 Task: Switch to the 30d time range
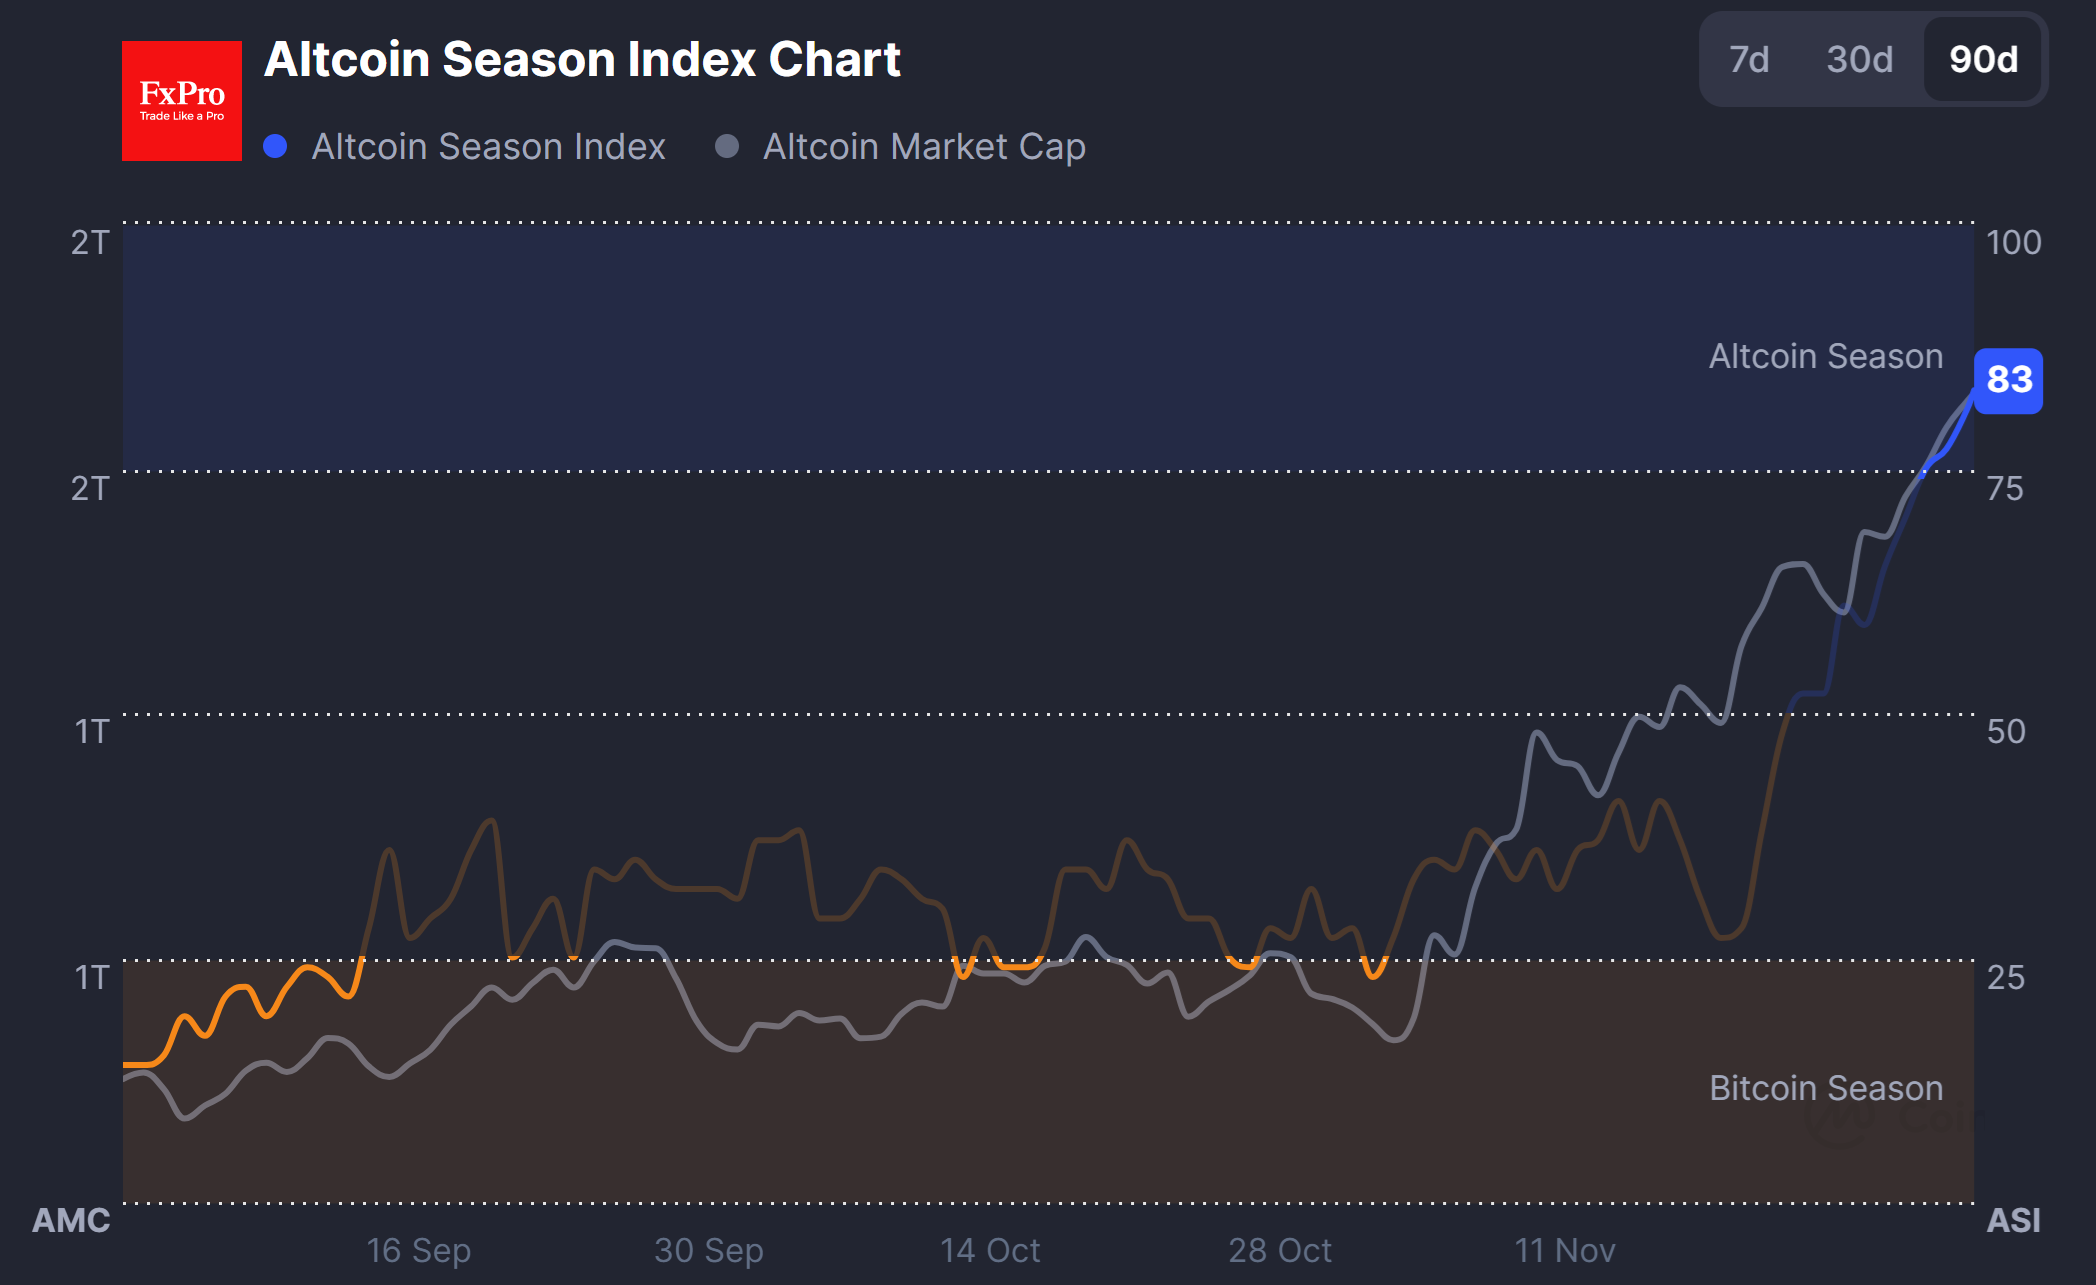pyautogui.click(x=1859, y=60)
